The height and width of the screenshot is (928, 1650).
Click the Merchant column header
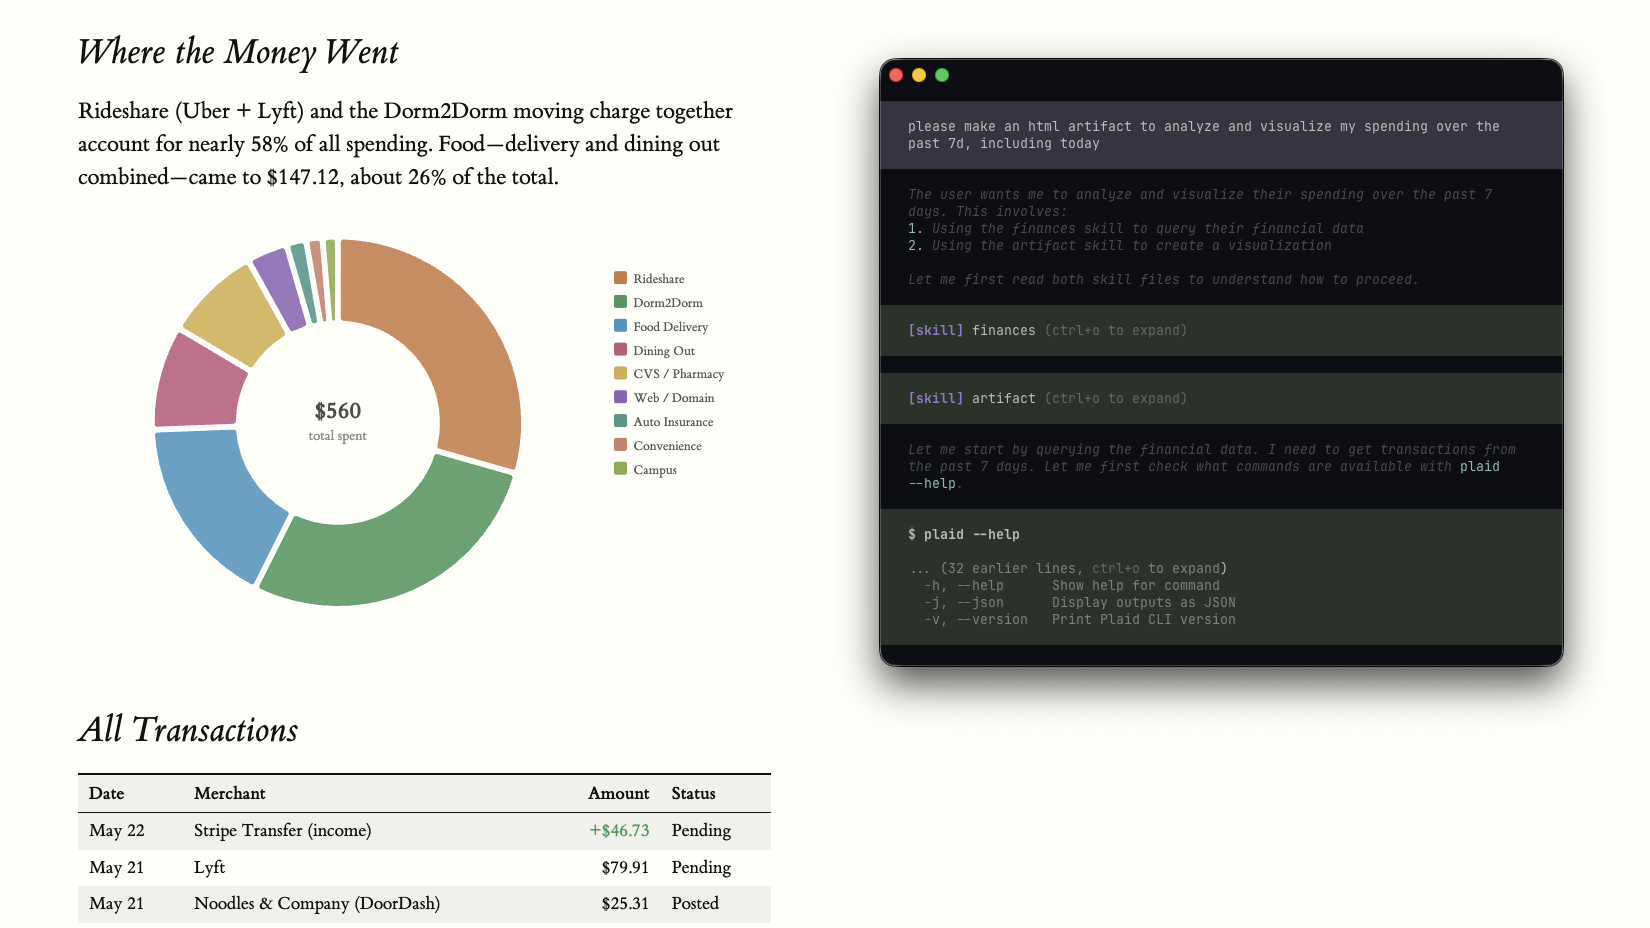tap(230, 793)
